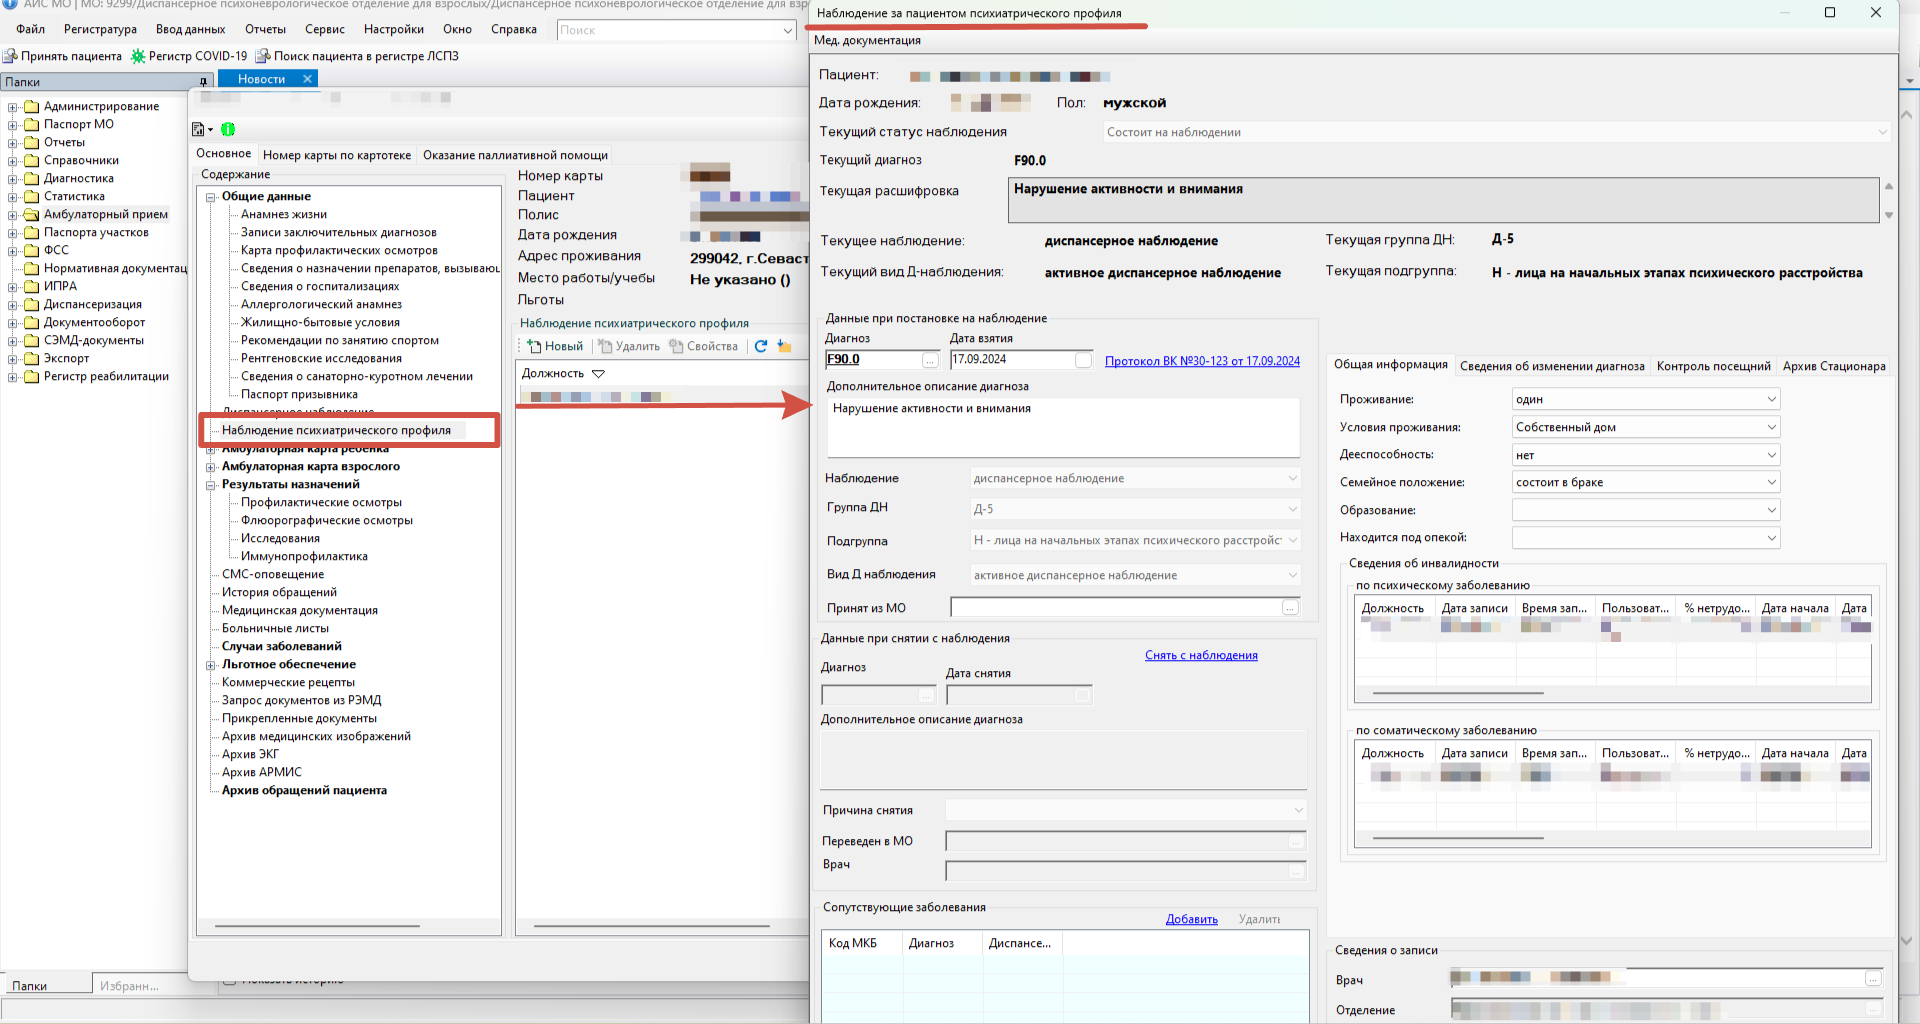1920x1024 pixels.
Task: Open the Амбулаторный прием folder icon
Action: click(x=31, y=214)
